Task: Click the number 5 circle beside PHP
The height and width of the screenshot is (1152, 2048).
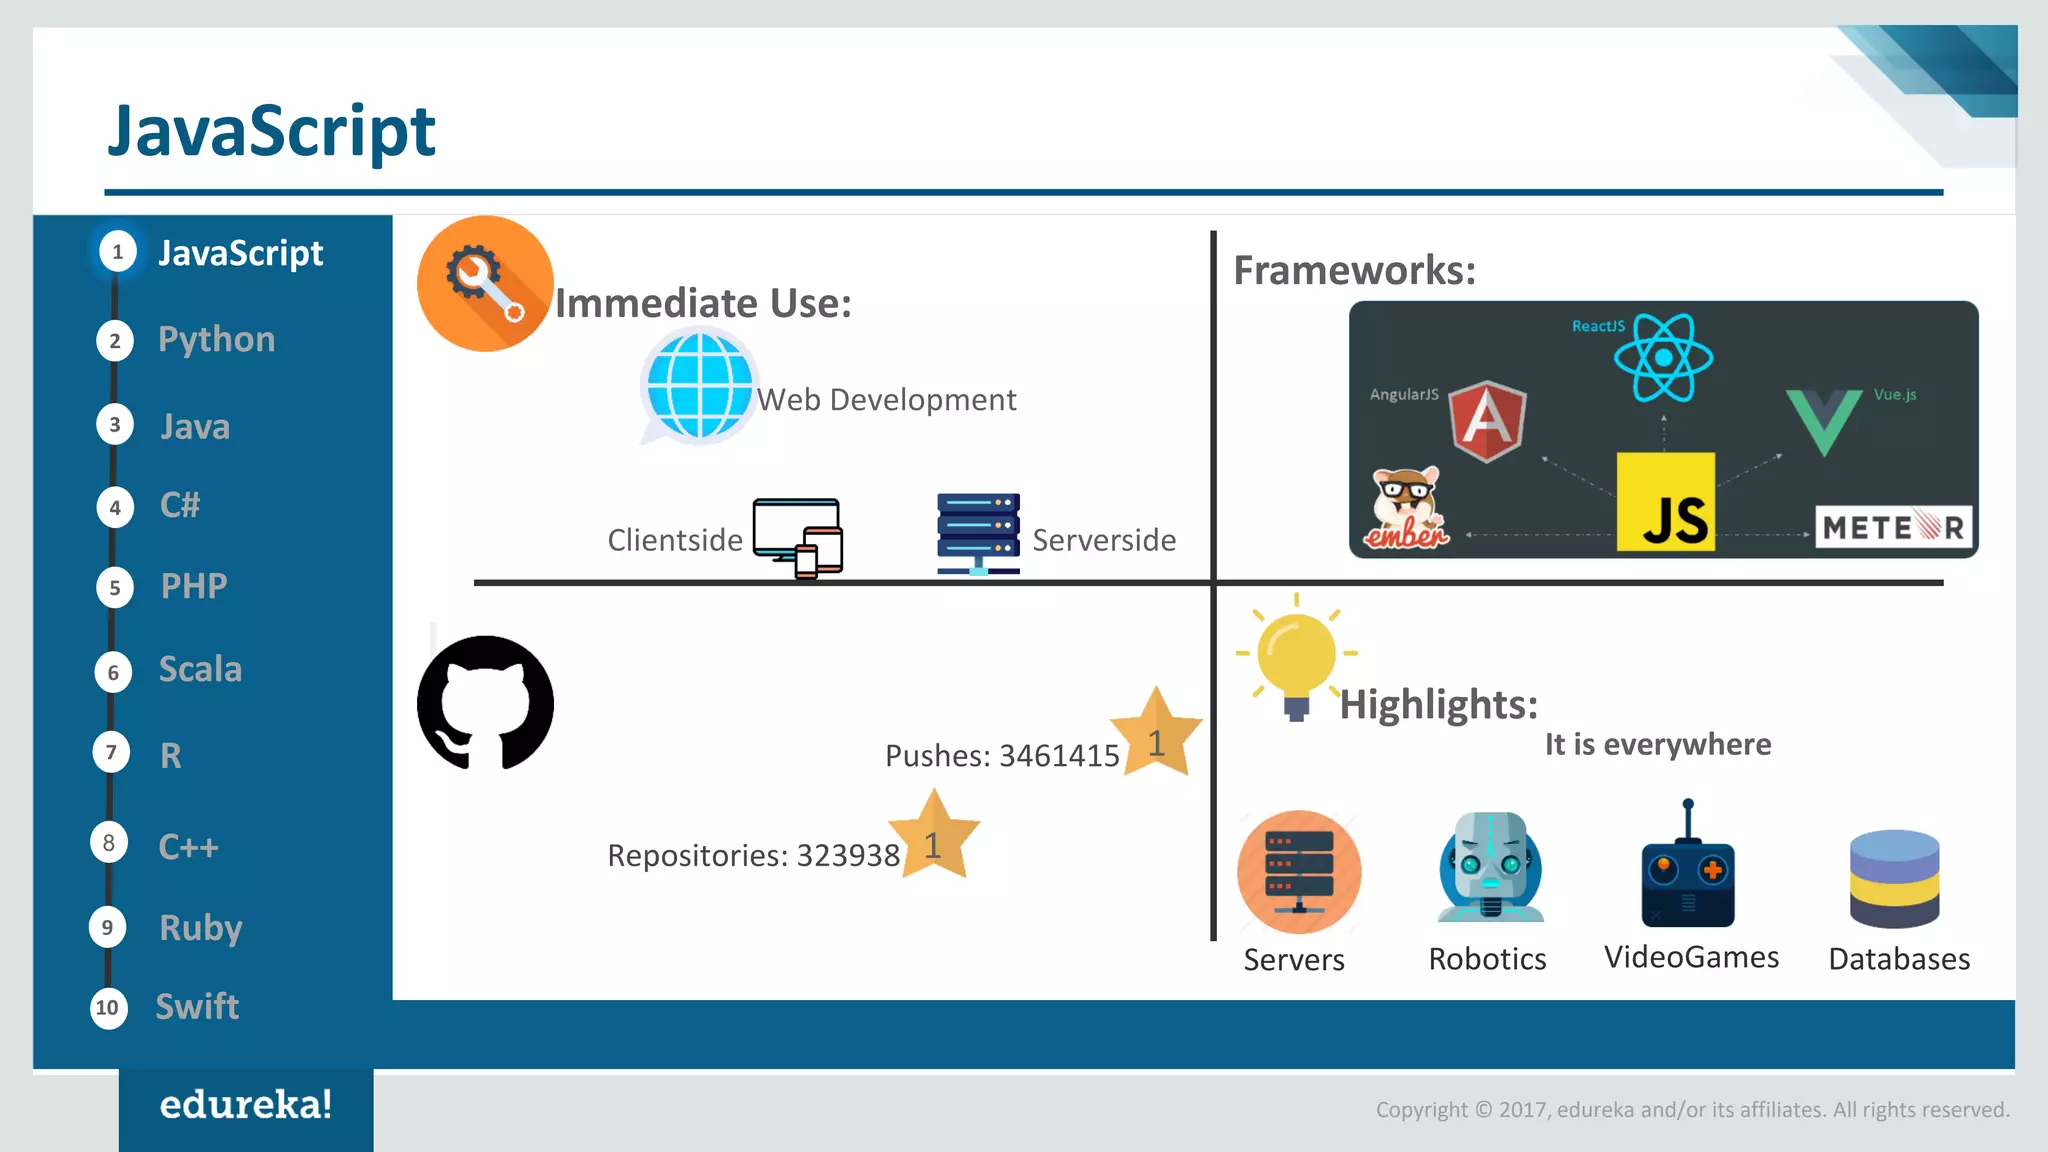Action: (115, 588)
